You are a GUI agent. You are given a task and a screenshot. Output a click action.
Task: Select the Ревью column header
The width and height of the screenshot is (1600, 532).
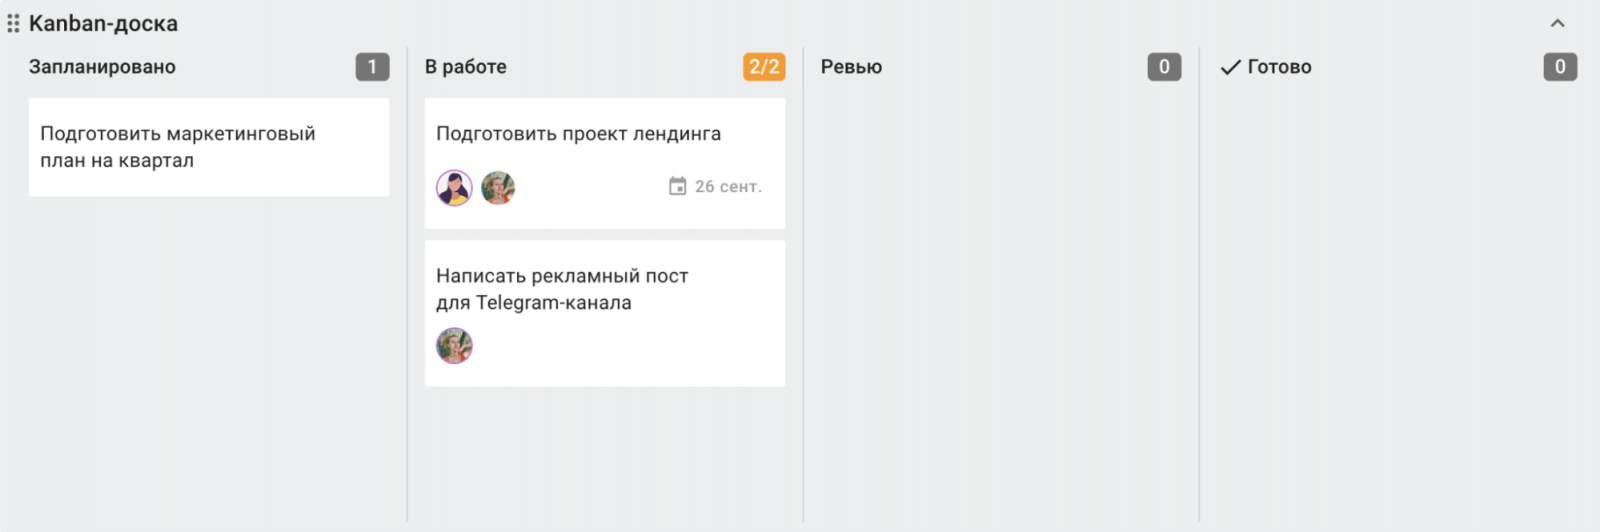point(851,67)
